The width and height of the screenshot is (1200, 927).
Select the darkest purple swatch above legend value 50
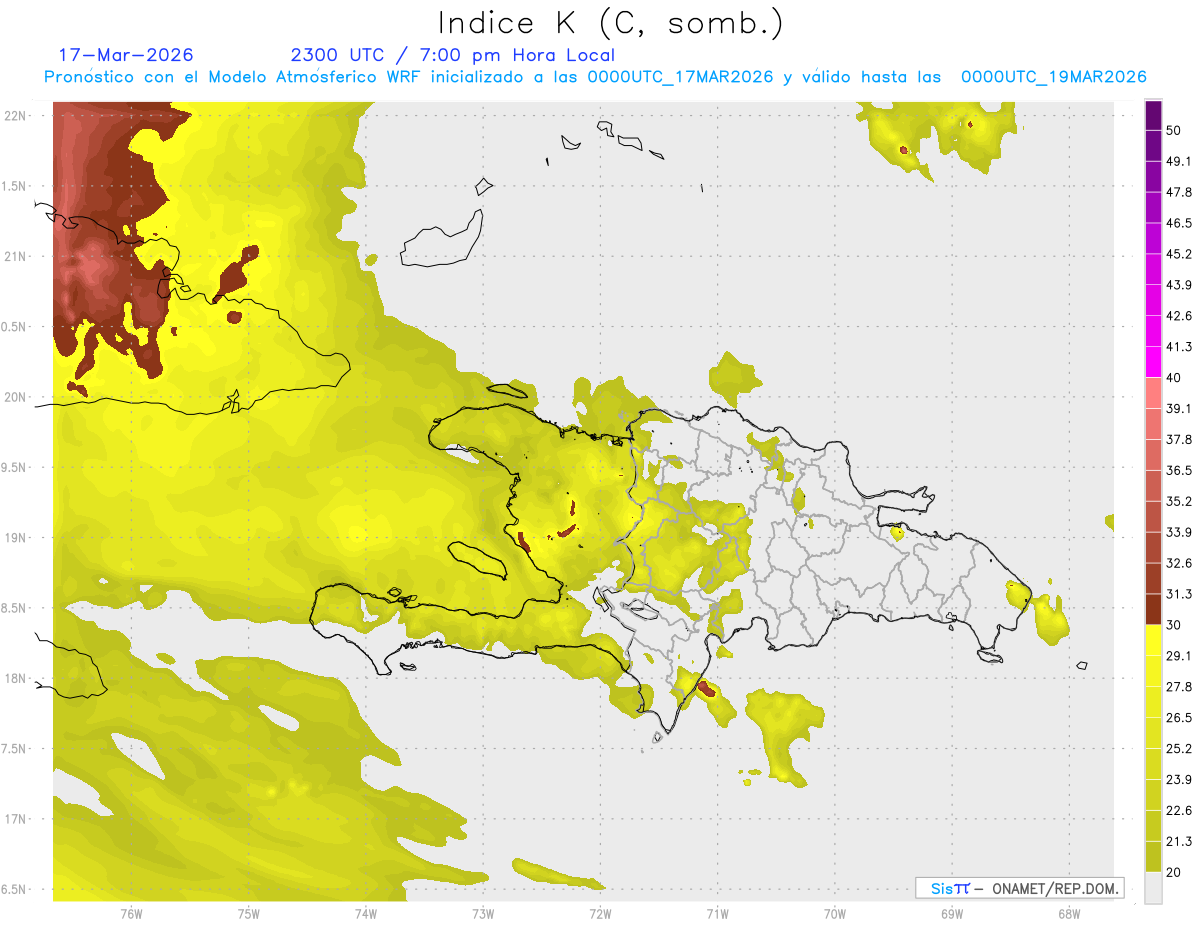[1153, 115]
